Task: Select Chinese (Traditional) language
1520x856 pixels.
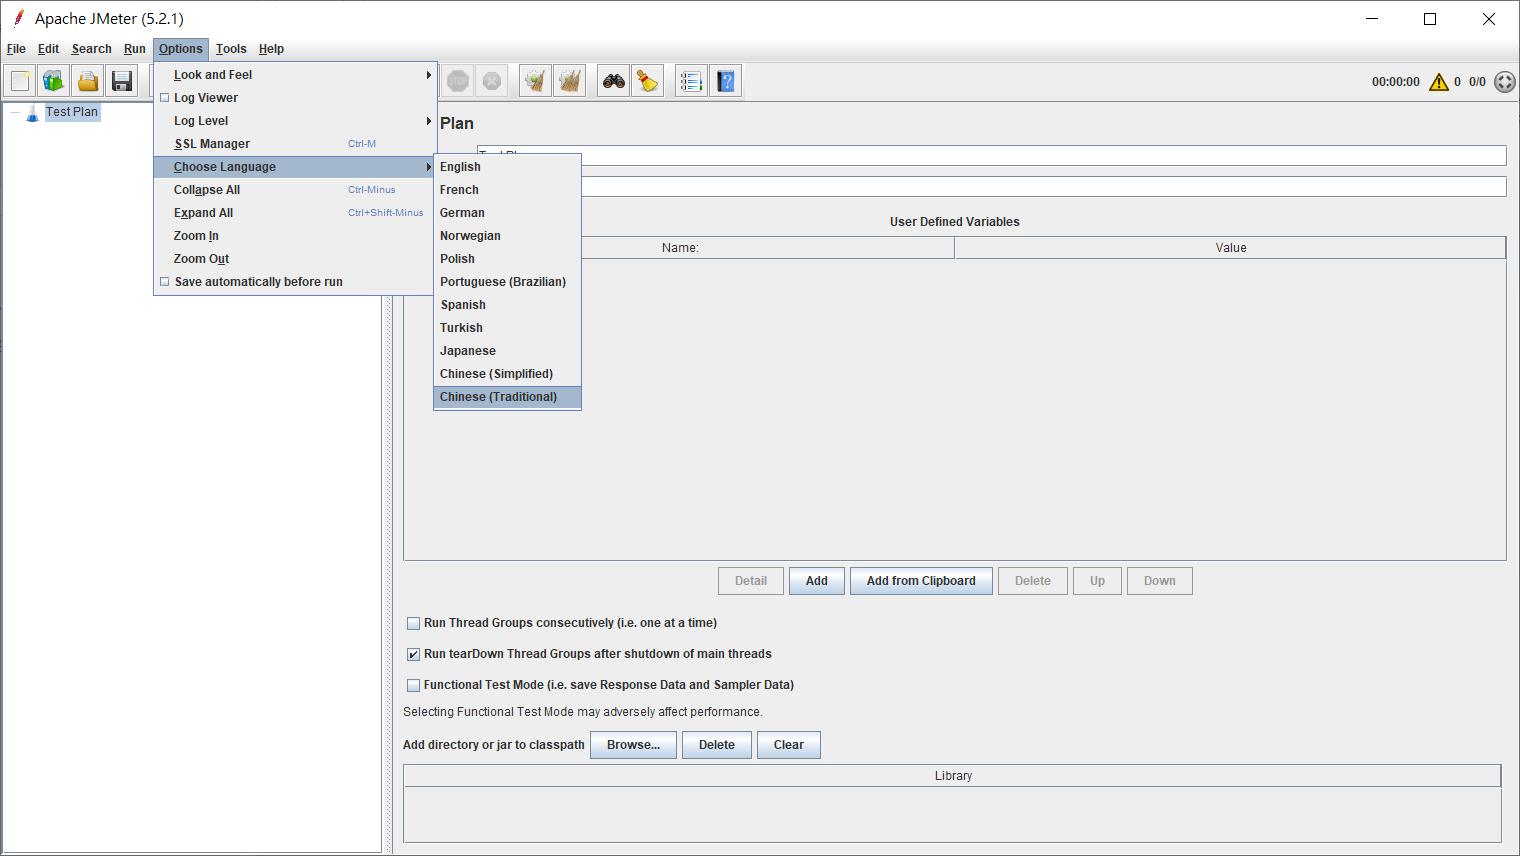Action: tap(507, 397)
